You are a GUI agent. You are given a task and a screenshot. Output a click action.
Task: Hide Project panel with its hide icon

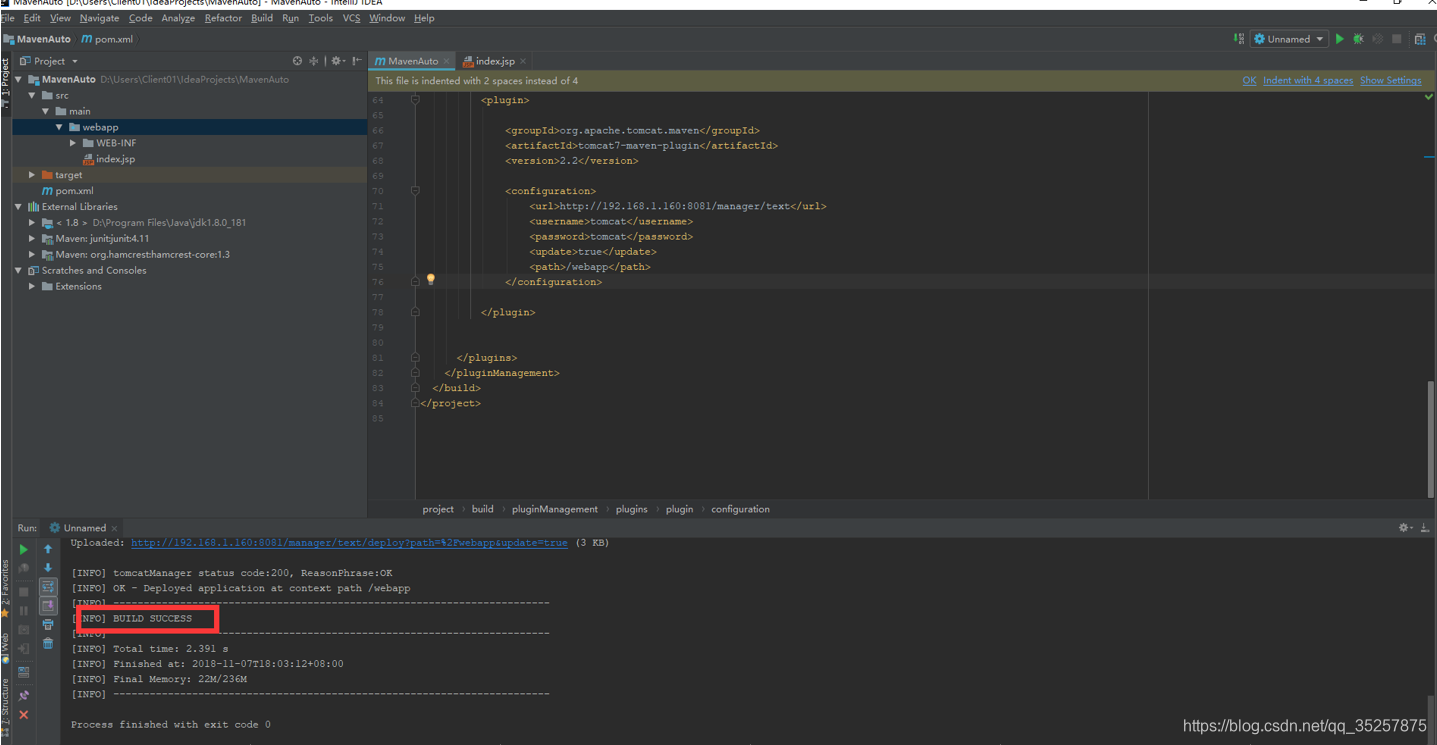(x=357, y=61)
